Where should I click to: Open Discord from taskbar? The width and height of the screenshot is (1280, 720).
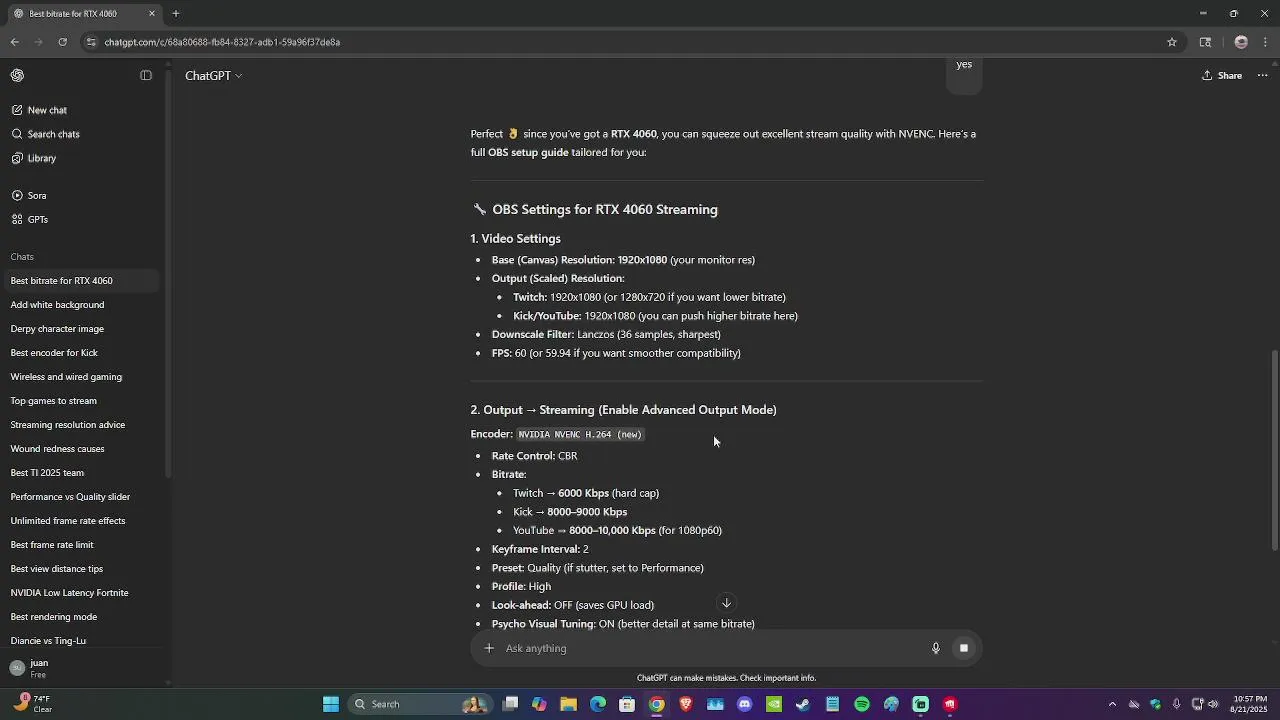click(744, 704)
